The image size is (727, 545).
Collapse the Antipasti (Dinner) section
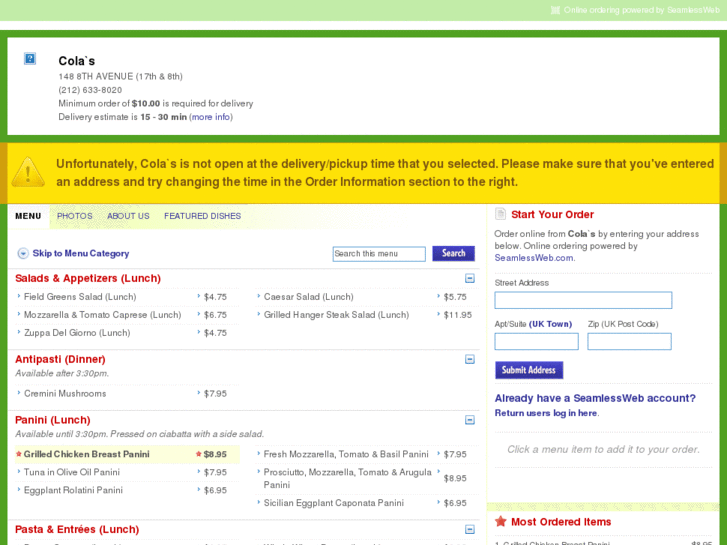click(x=470, y=359)
